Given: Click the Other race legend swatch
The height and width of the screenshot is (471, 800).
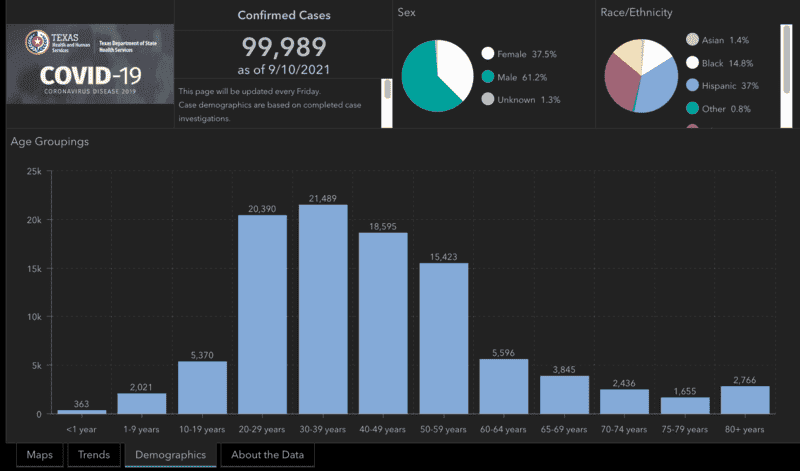Looking at the screenshot, I should coord(692,108).
